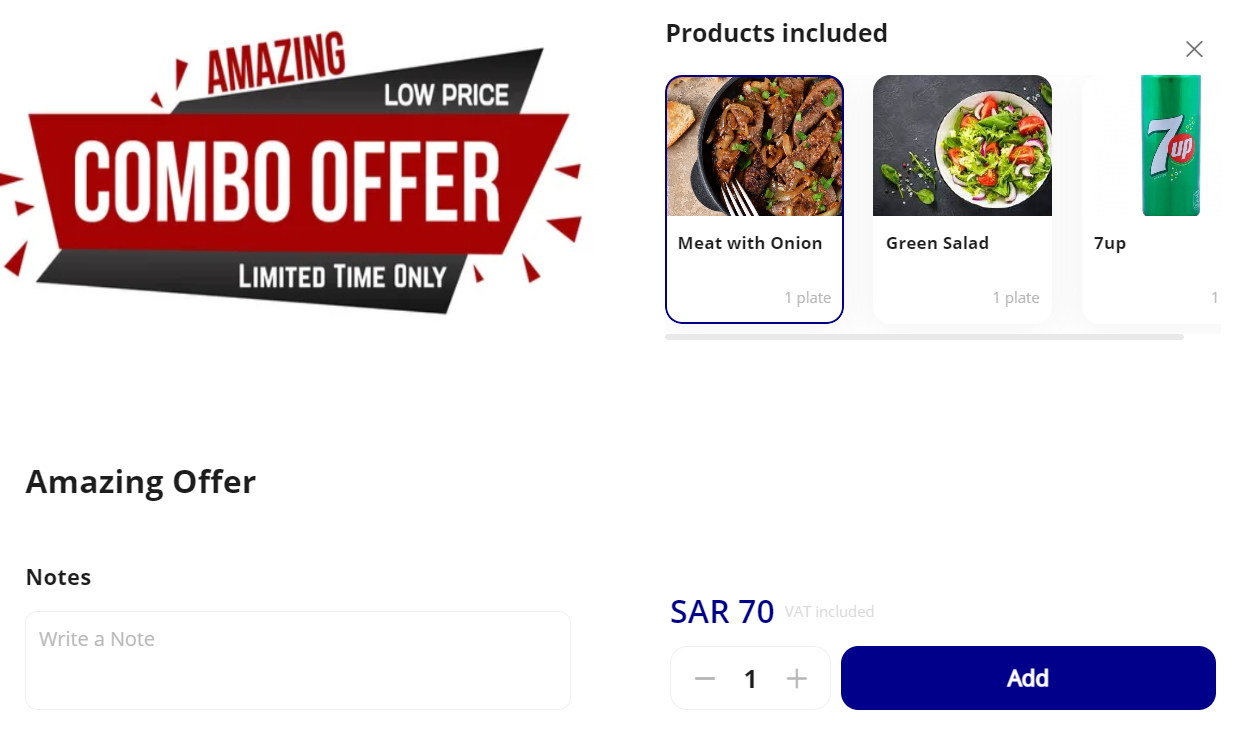Click the Meat with Onion label
Viewport: 1246px width, 740px height.
pyautogui.click(x=750, y=243)
